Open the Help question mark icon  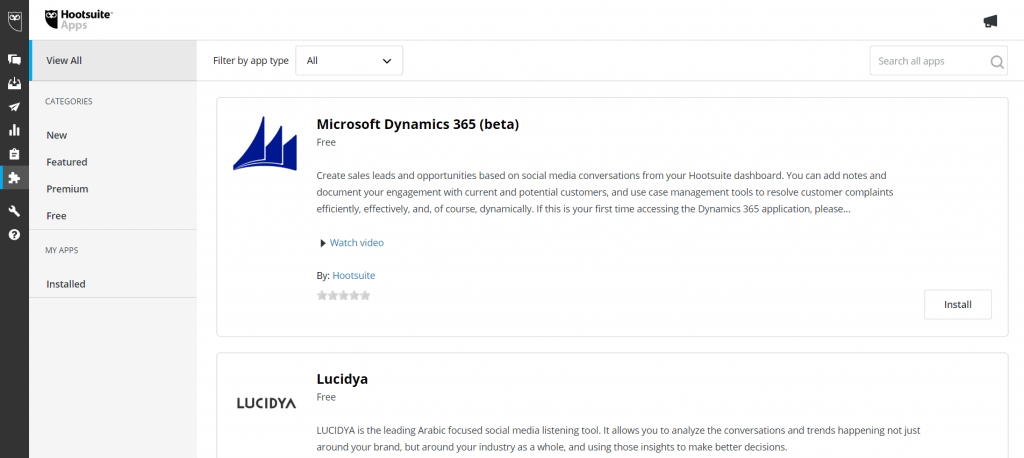(x=14, y=235)
